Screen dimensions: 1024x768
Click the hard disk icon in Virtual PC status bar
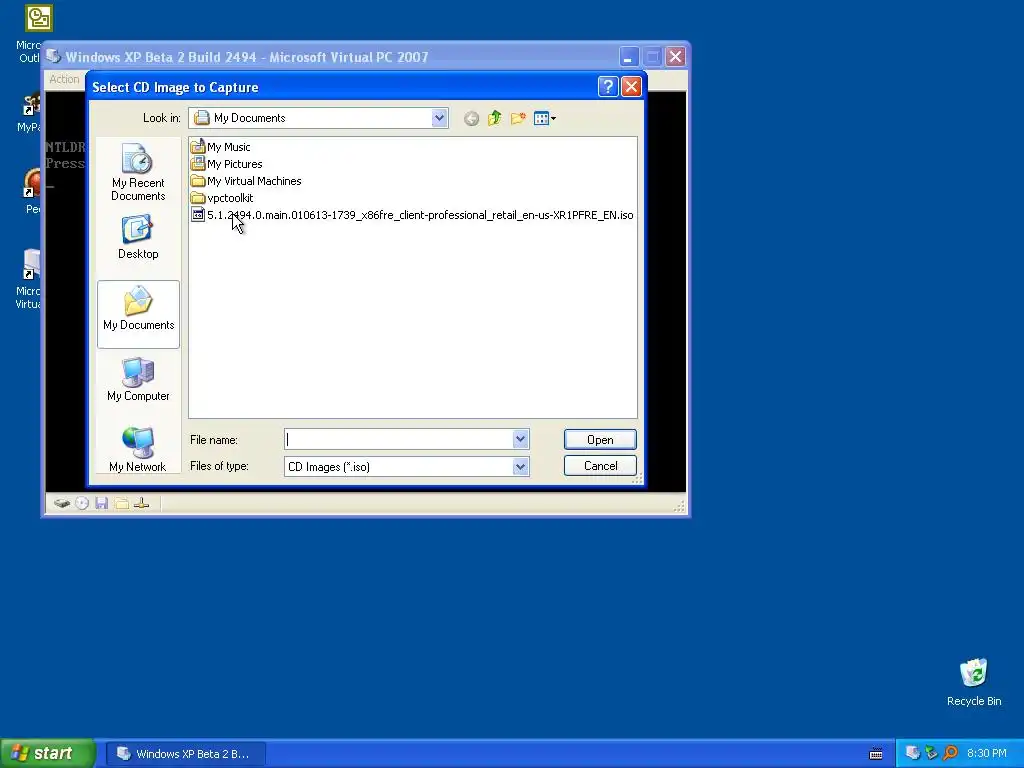(62, 503)
